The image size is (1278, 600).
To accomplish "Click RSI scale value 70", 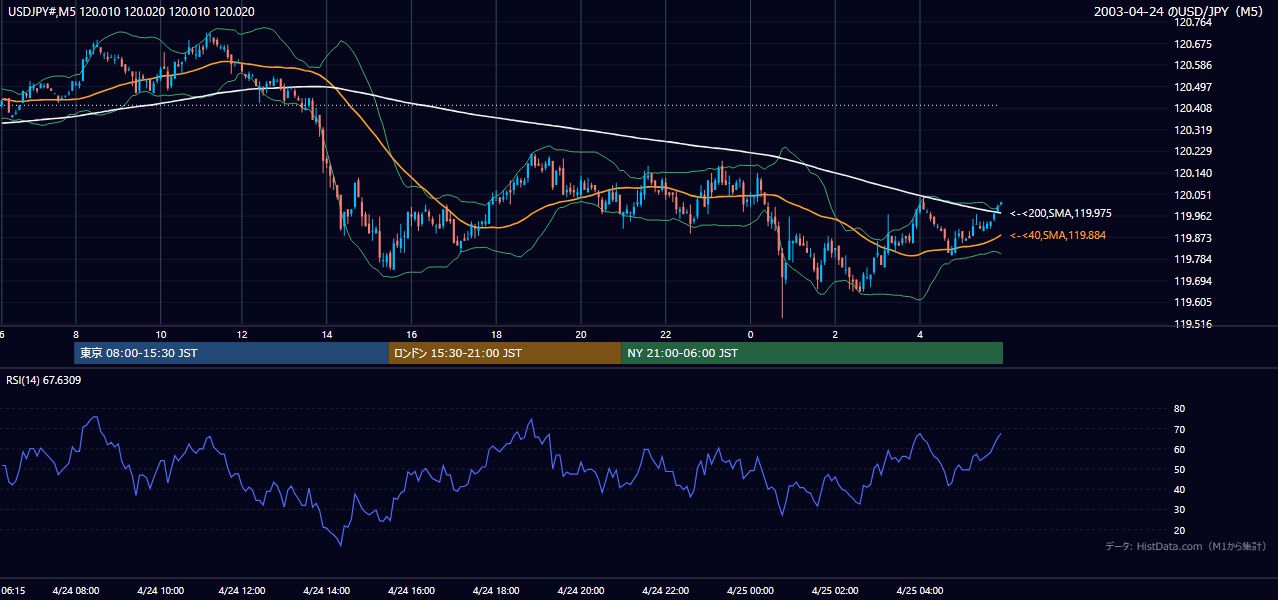I will (x=1179, y=429).
